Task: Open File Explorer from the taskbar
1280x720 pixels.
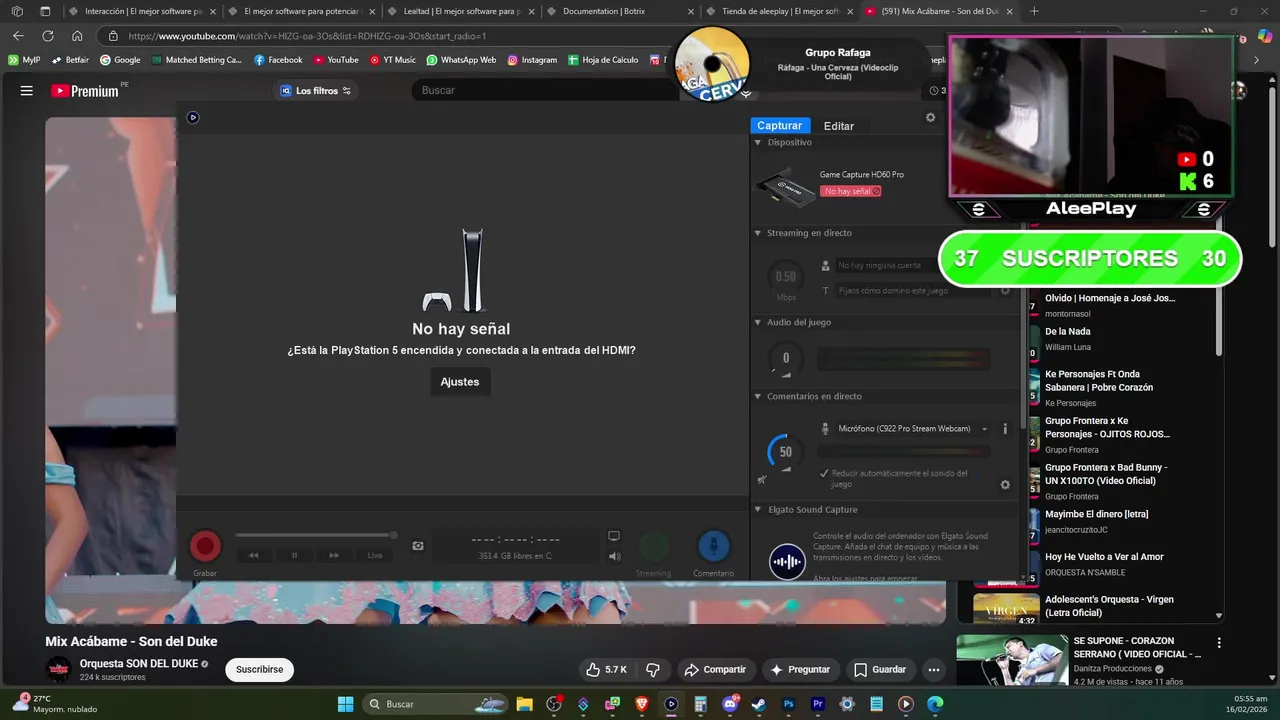Action: (x=525, y=704)
